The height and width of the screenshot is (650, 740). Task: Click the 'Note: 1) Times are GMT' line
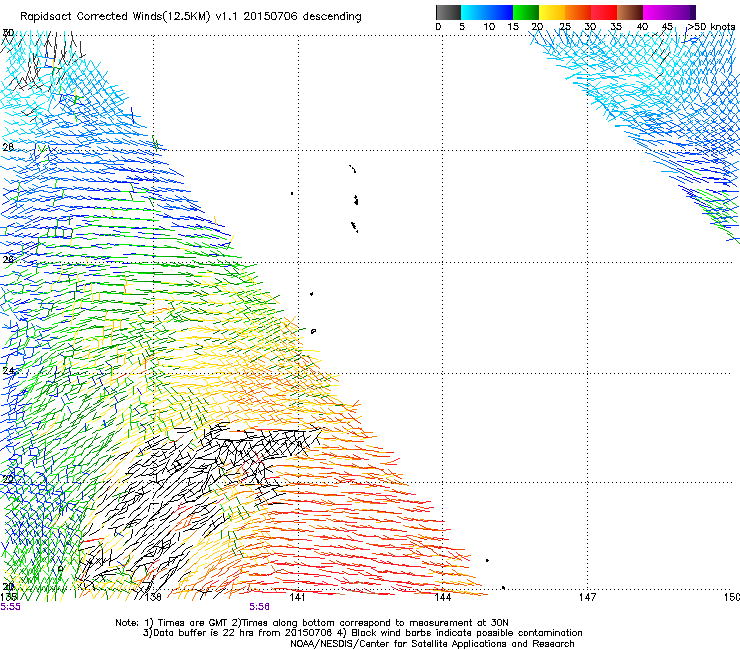[312, 623]
